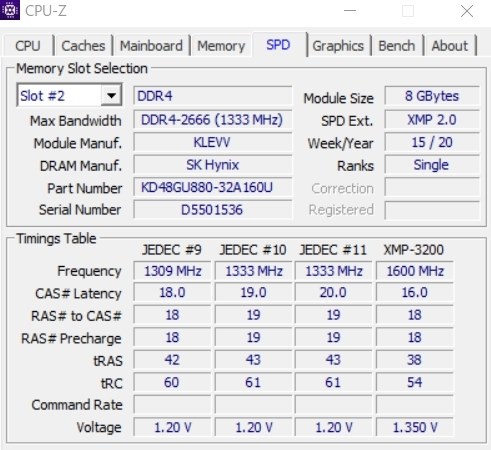Click the CAS# Latency 20.0 cell
Image resolution: width=491 pixels, height=450 pixels.
334,292
